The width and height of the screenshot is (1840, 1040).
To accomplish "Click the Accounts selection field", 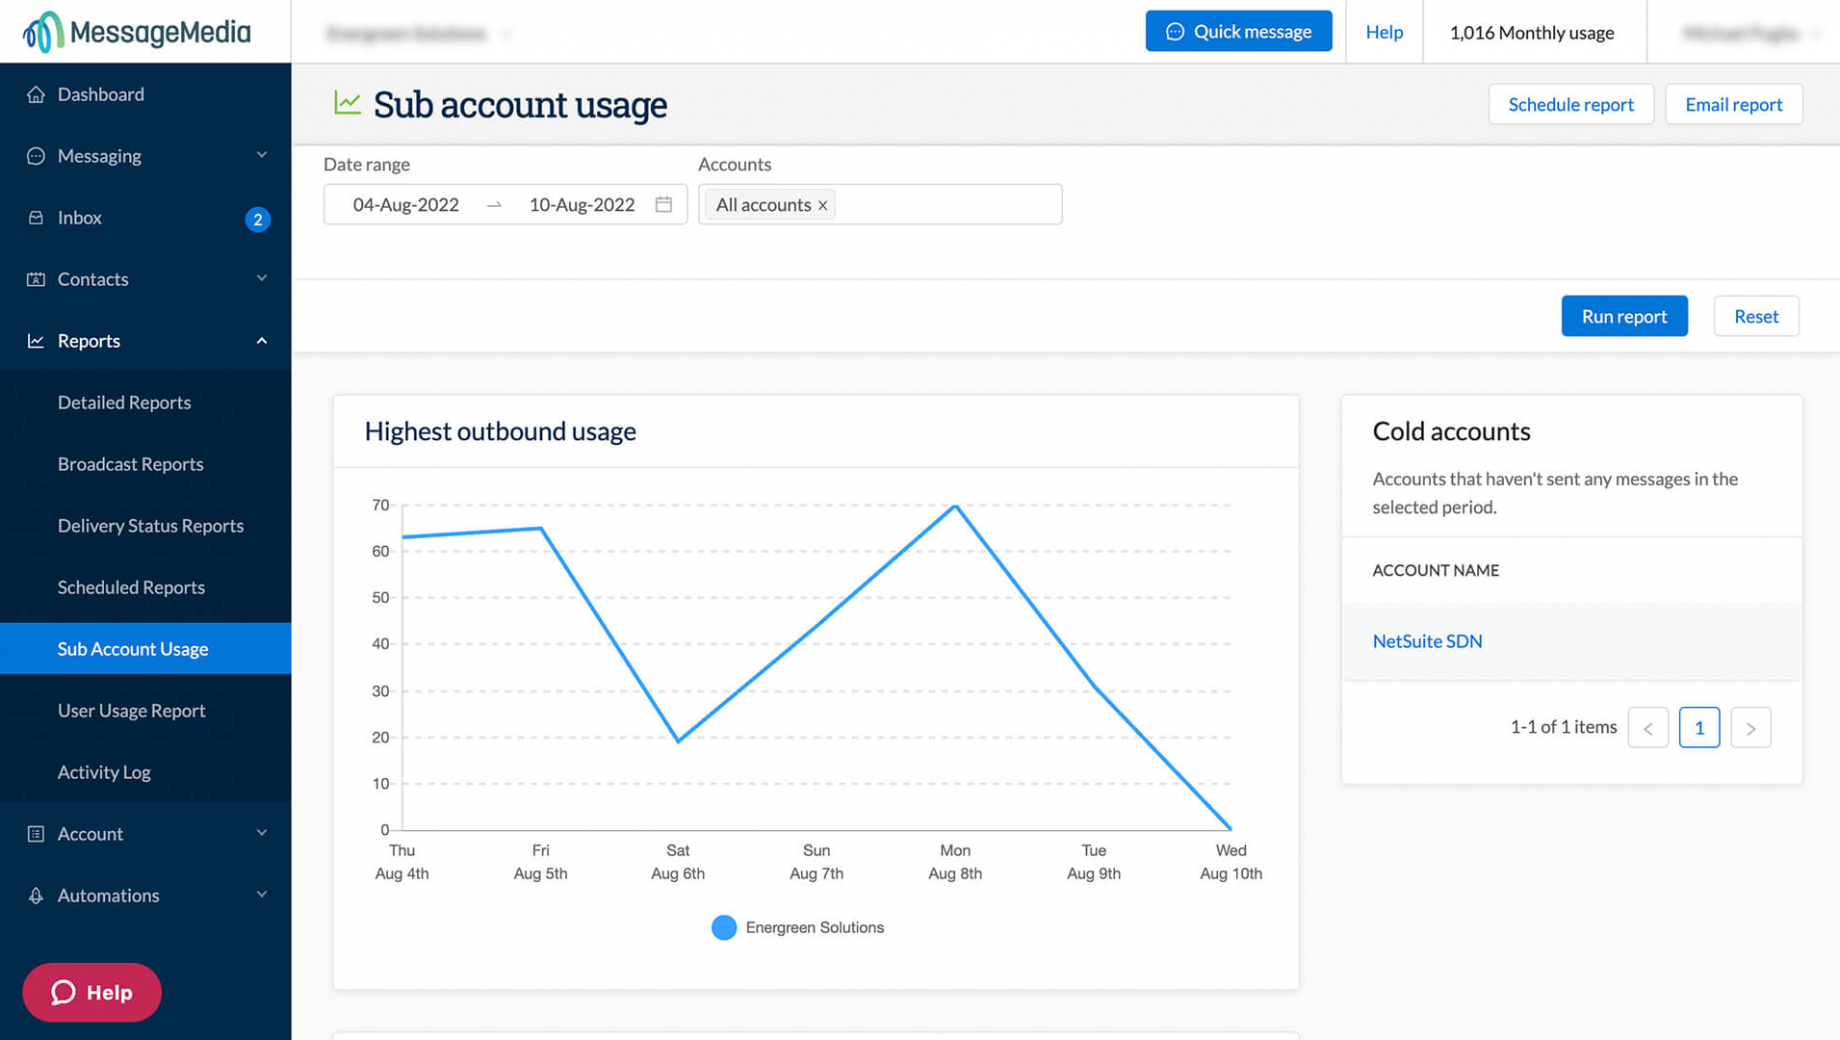I will coord(880,204).
